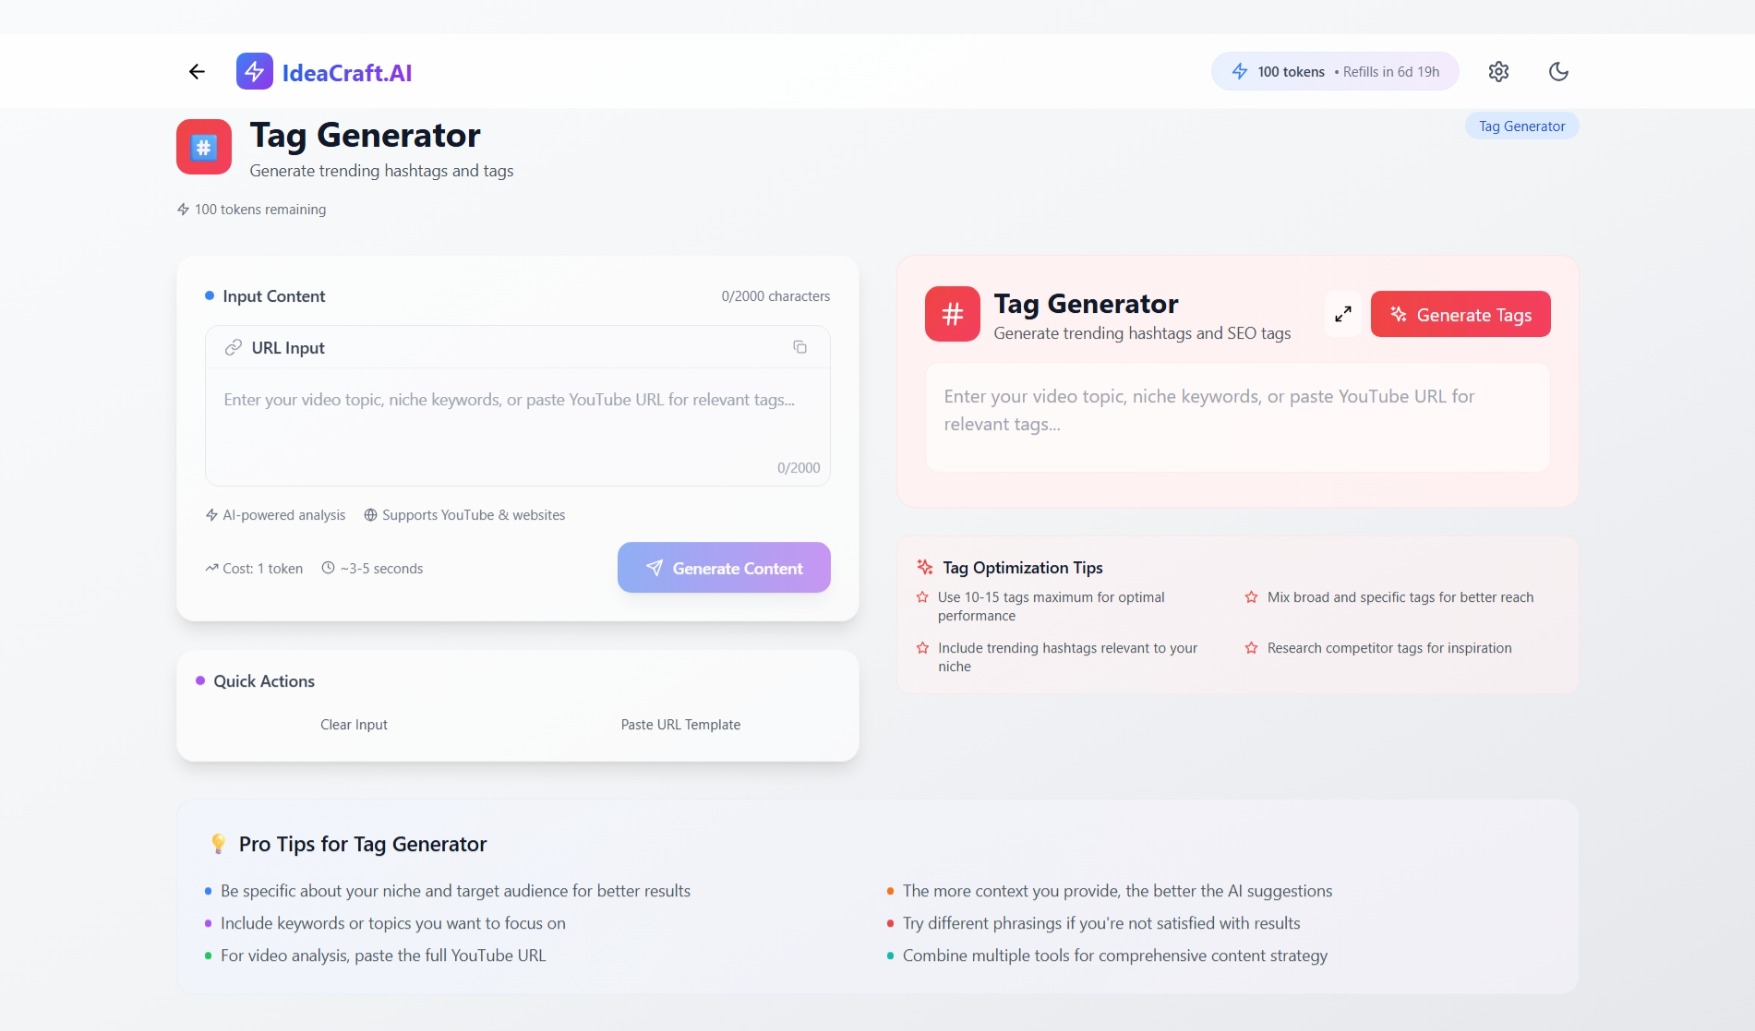Click the copy icon in URL Input
Image resolution: width=1755 pixels, height=1031 pixels.
(x=800, y=347)
